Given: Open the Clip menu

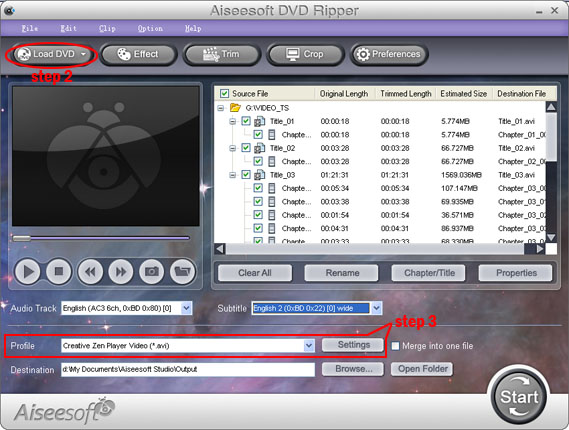Looking at the screenshot, I should click(x=107, y=28).
